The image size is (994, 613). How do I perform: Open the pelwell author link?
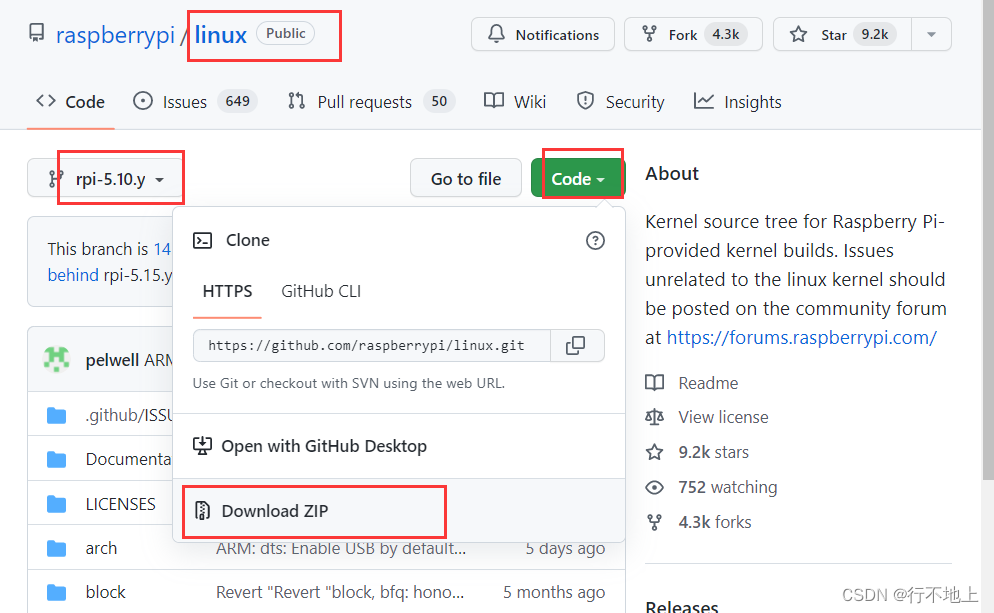click(x=112, y=360)
